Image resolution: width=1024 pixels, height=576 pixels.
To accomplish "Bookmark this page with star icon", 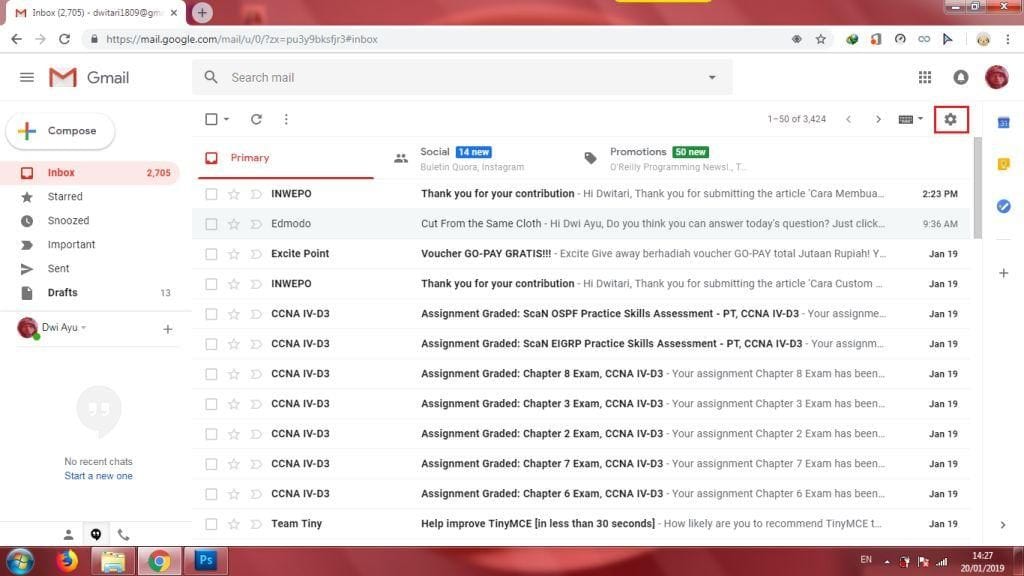I will (821, 39).
